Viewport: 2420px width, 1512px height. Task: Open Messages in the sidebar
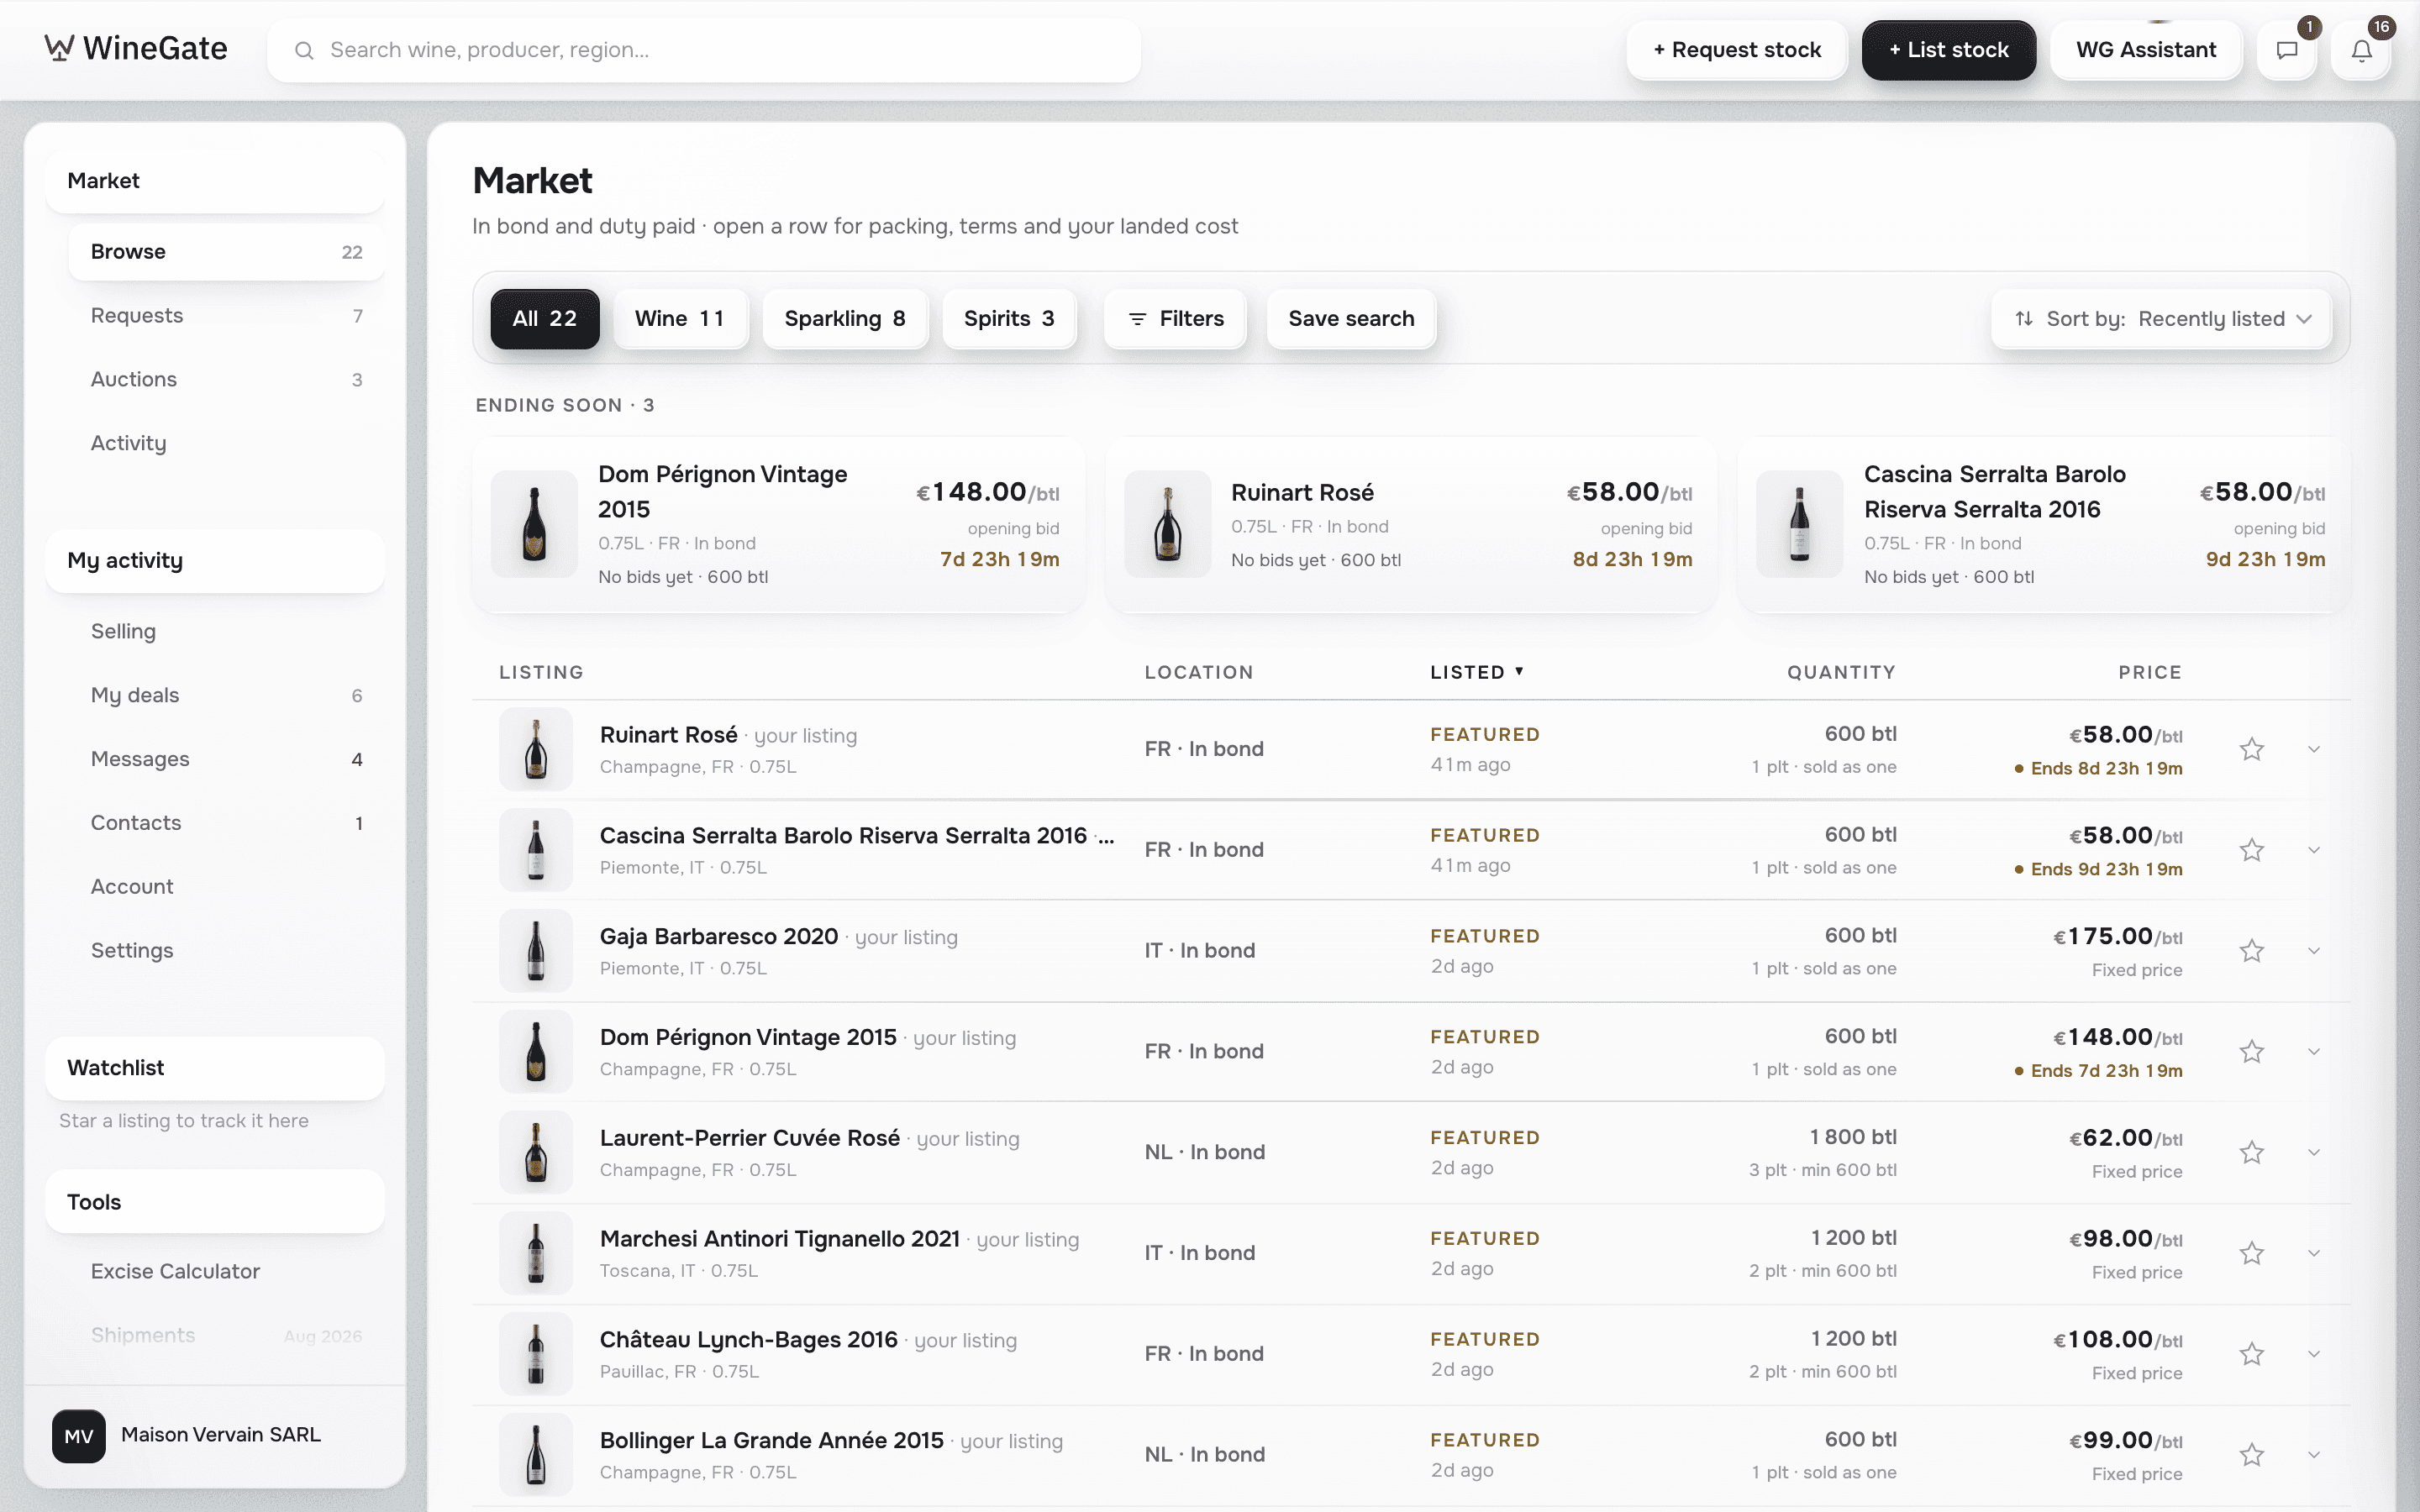(226, 760)
